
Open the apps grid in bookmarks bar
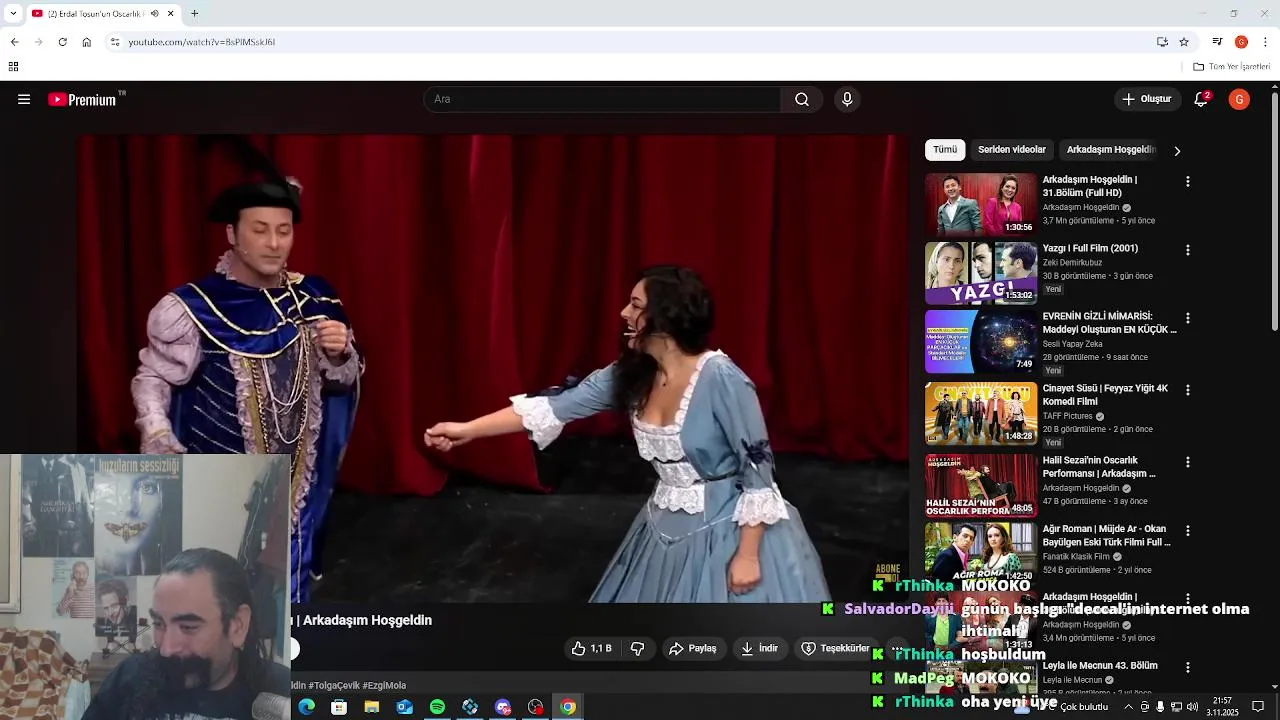[x=13, y=67]
